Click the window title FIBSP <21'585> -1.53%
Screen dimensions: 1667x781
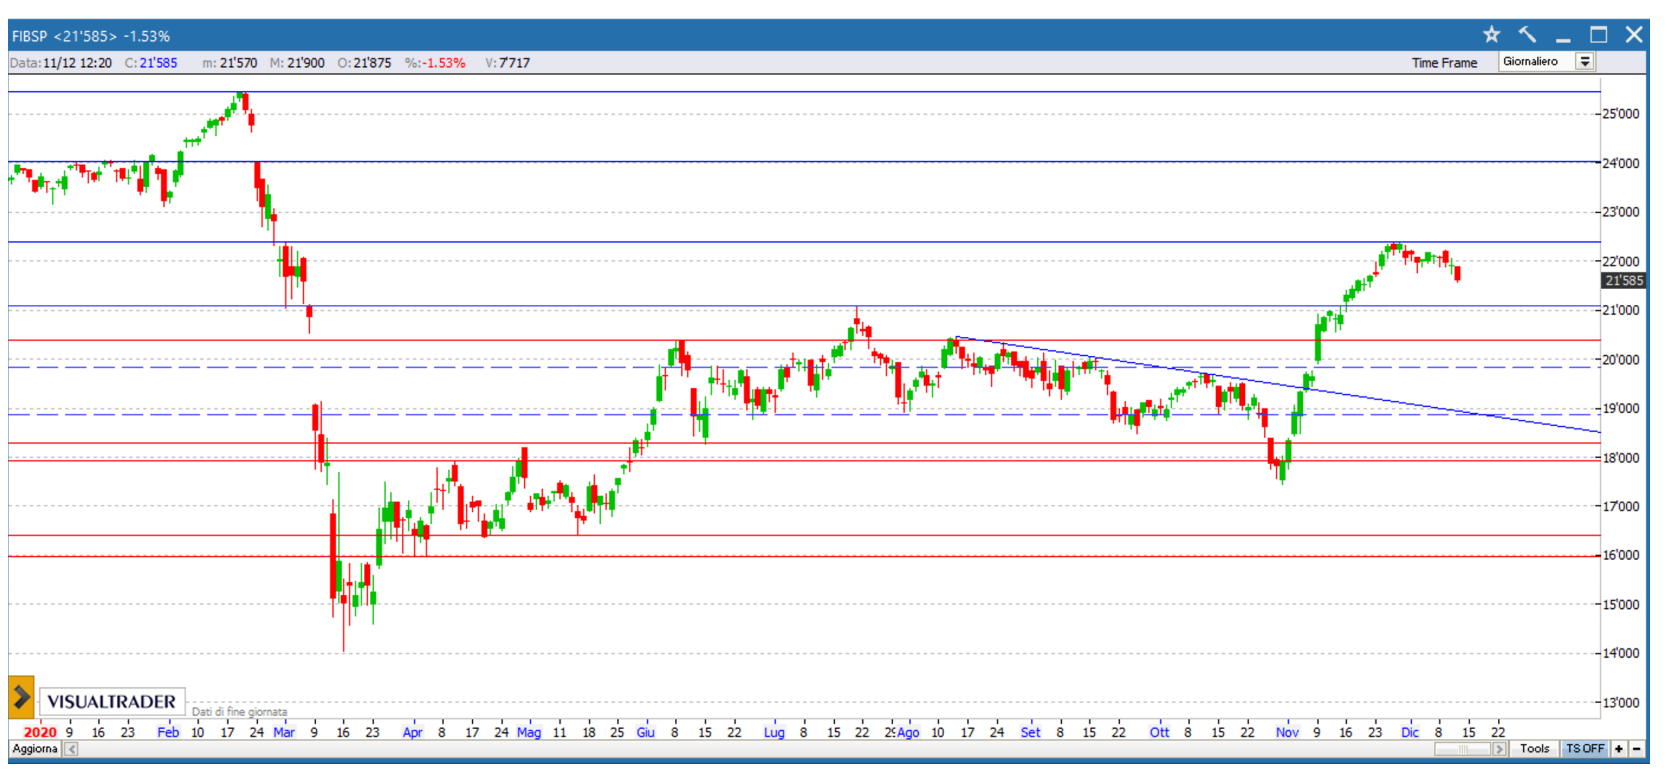[91, 36]
